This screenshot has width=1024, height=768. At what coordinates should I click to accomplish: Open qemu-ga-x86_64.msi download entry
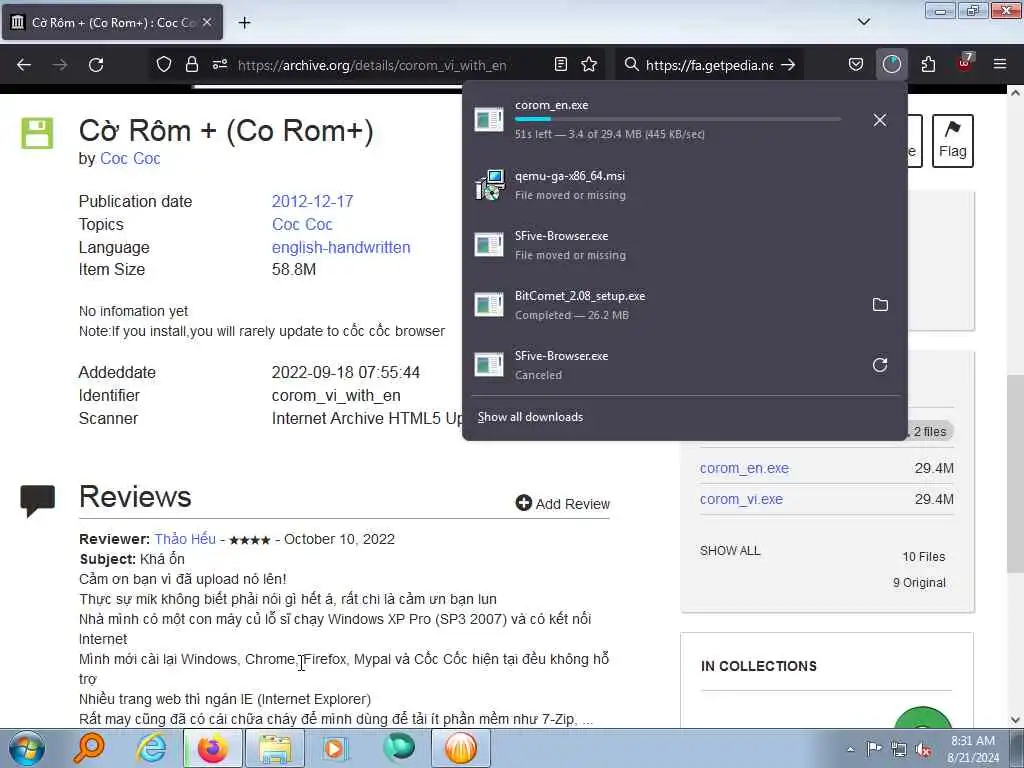[684, 185]
